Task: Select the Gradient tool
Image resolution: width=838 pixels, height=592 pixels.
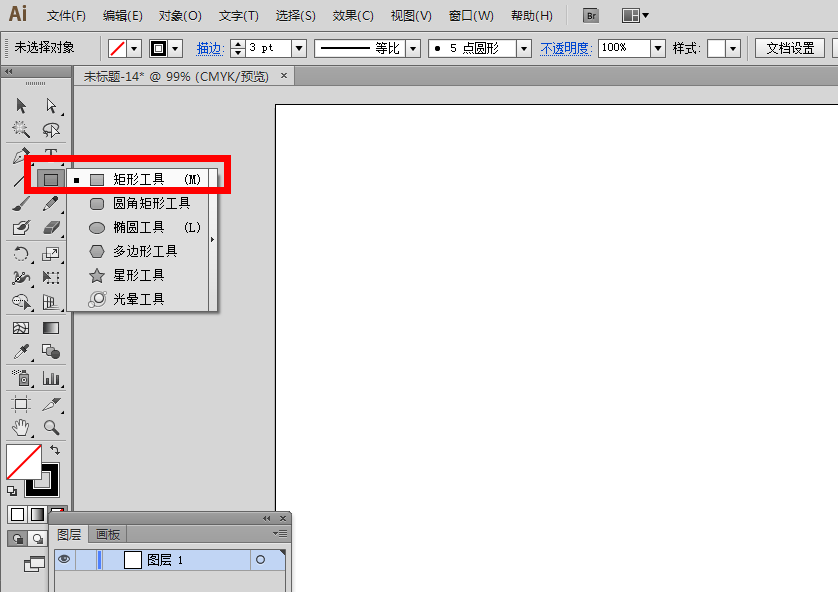Action: (51, 328)
